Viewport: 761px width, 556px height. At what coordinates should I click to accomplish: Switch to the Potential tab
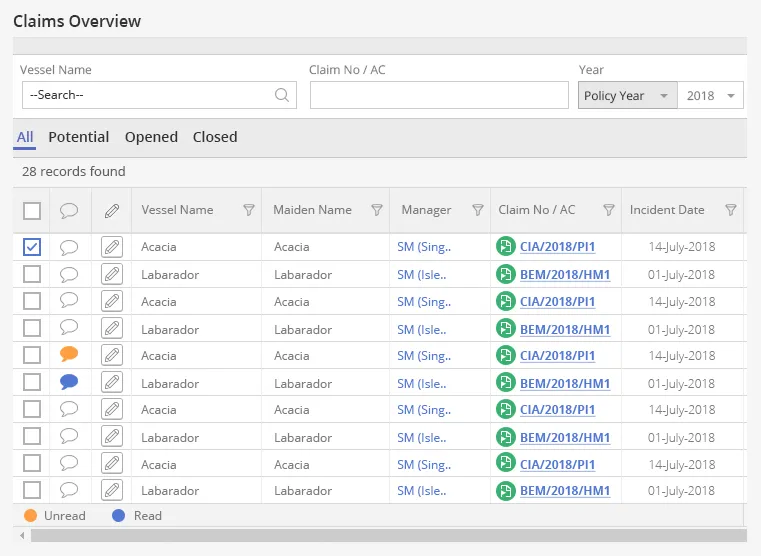click(79, 137)
